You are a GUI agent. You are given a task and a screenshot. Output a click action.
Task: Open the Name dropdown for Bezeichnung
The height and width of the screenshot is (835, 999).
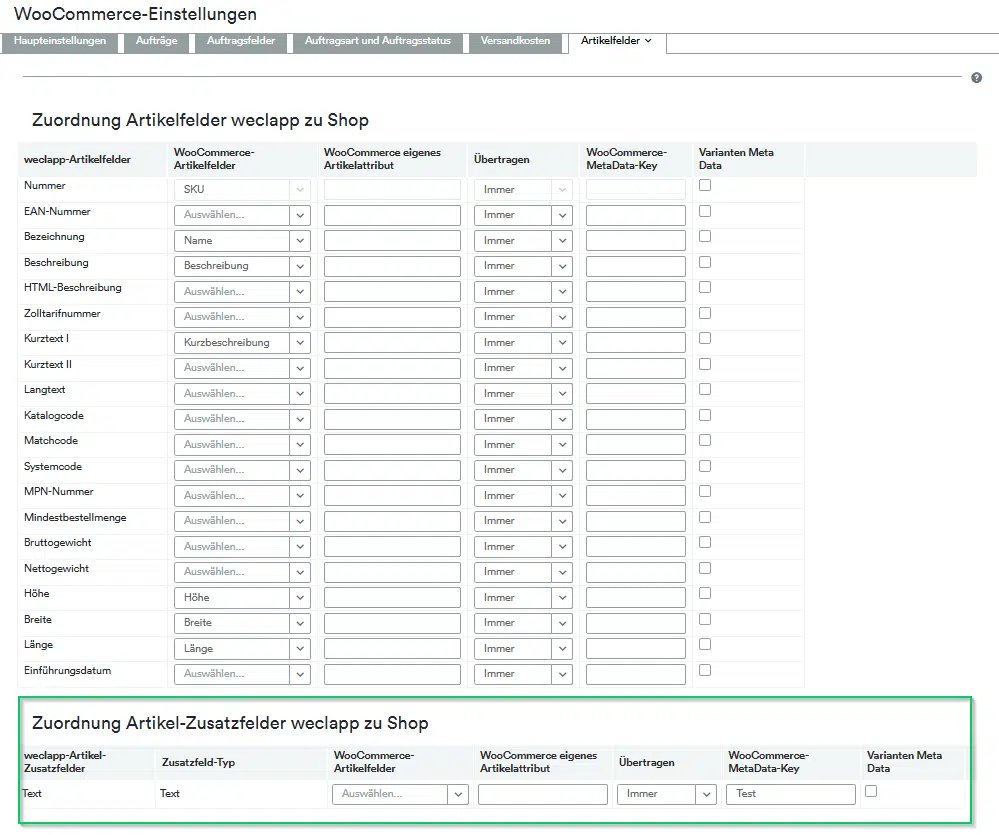point(242,241)
